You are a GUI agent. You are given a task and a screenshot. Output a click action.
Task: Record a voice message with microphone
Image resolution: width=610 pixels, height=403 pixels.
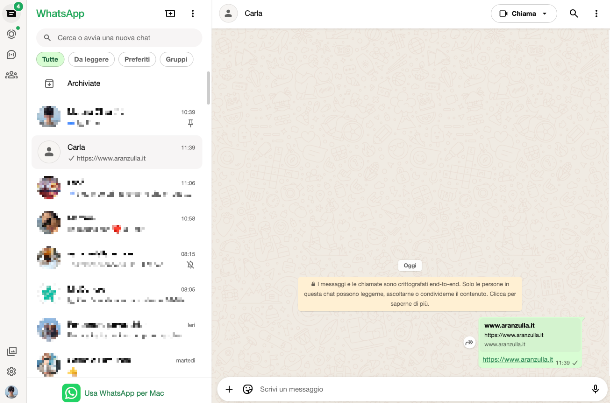tap(595, 389)
